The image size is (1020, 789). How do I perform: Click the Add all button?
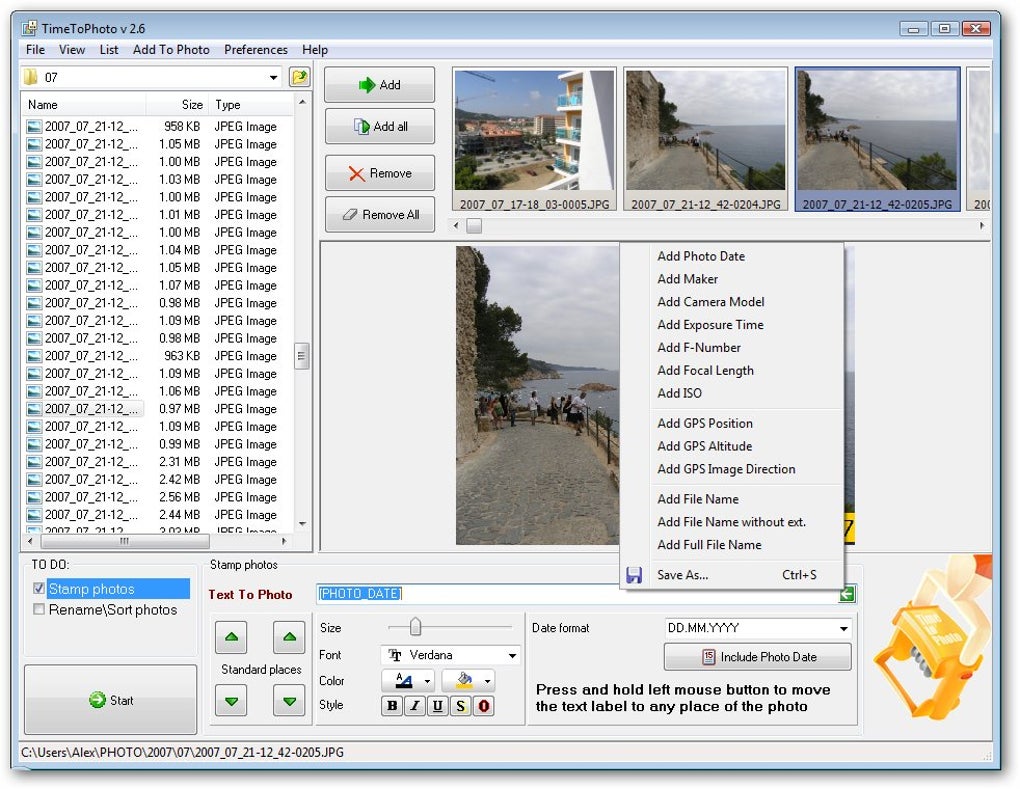click(380, 127)
